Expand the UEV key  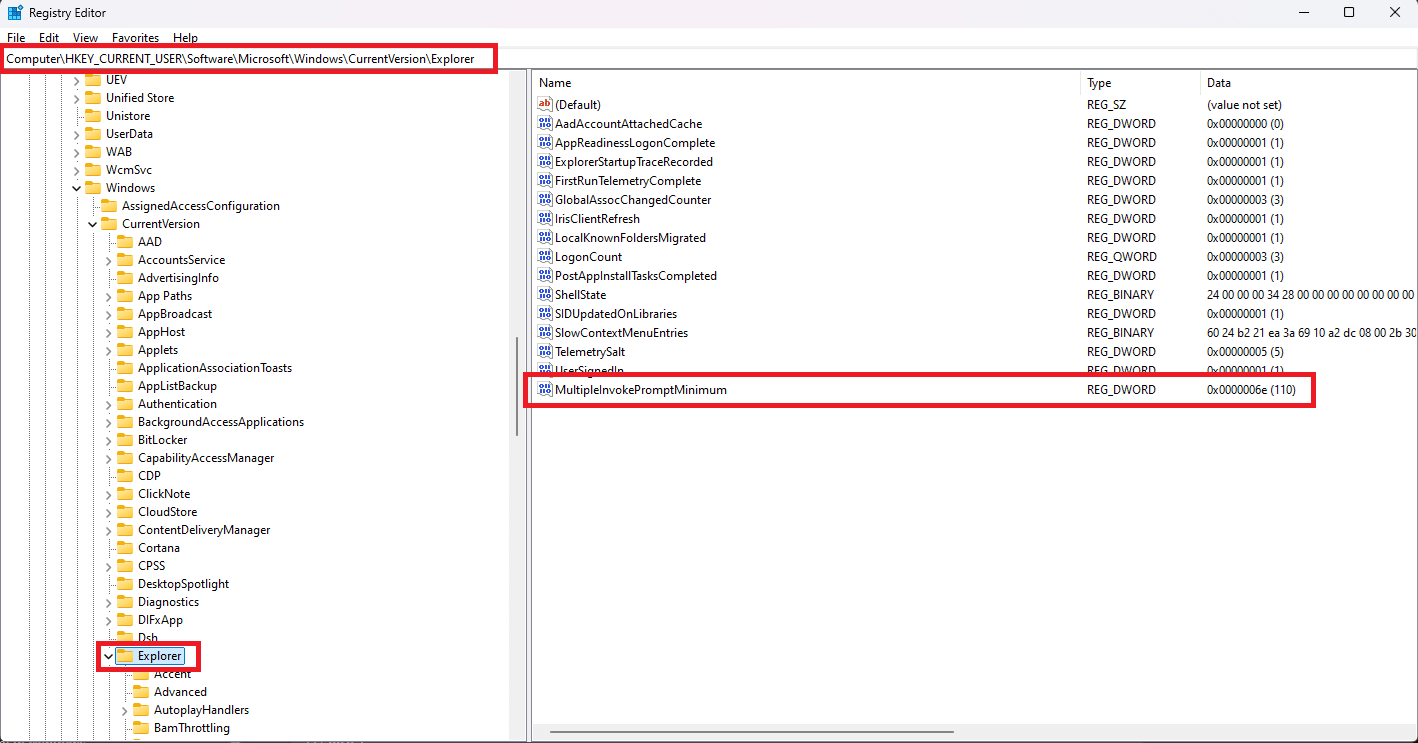(x=77, y=80)
